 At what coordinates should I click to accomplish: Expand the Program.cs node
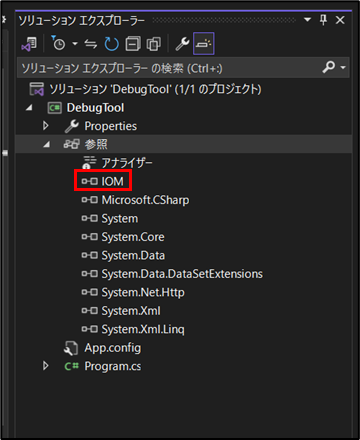coord(46,366)
